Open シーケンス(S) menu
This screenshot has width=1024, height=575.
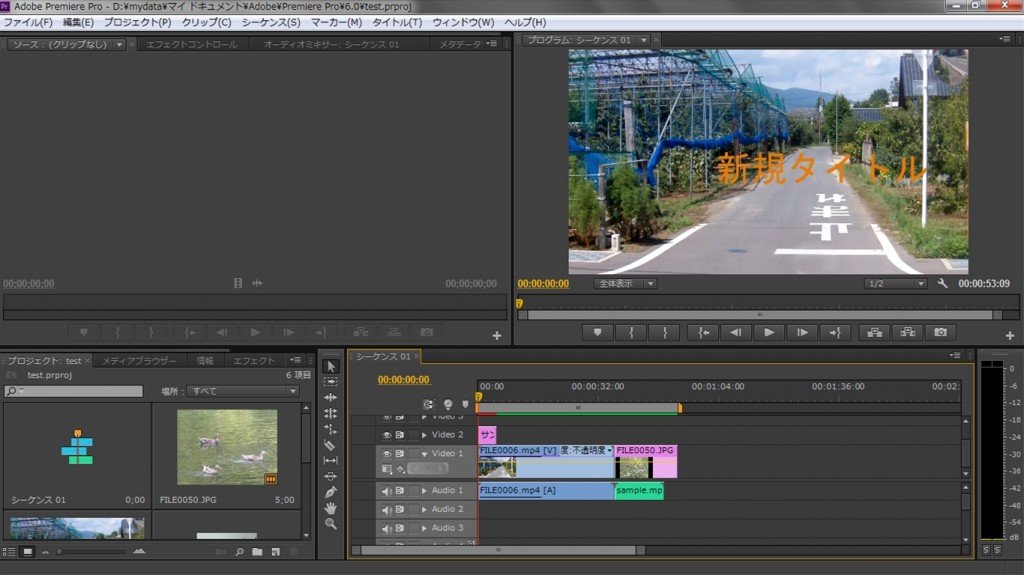271,22
